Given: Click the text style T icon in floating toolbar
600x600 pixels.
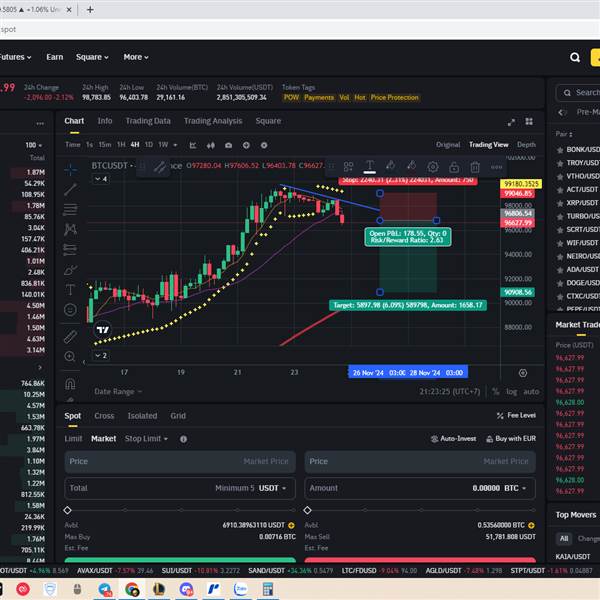Looking at the screenshot, I should (370, 166).
